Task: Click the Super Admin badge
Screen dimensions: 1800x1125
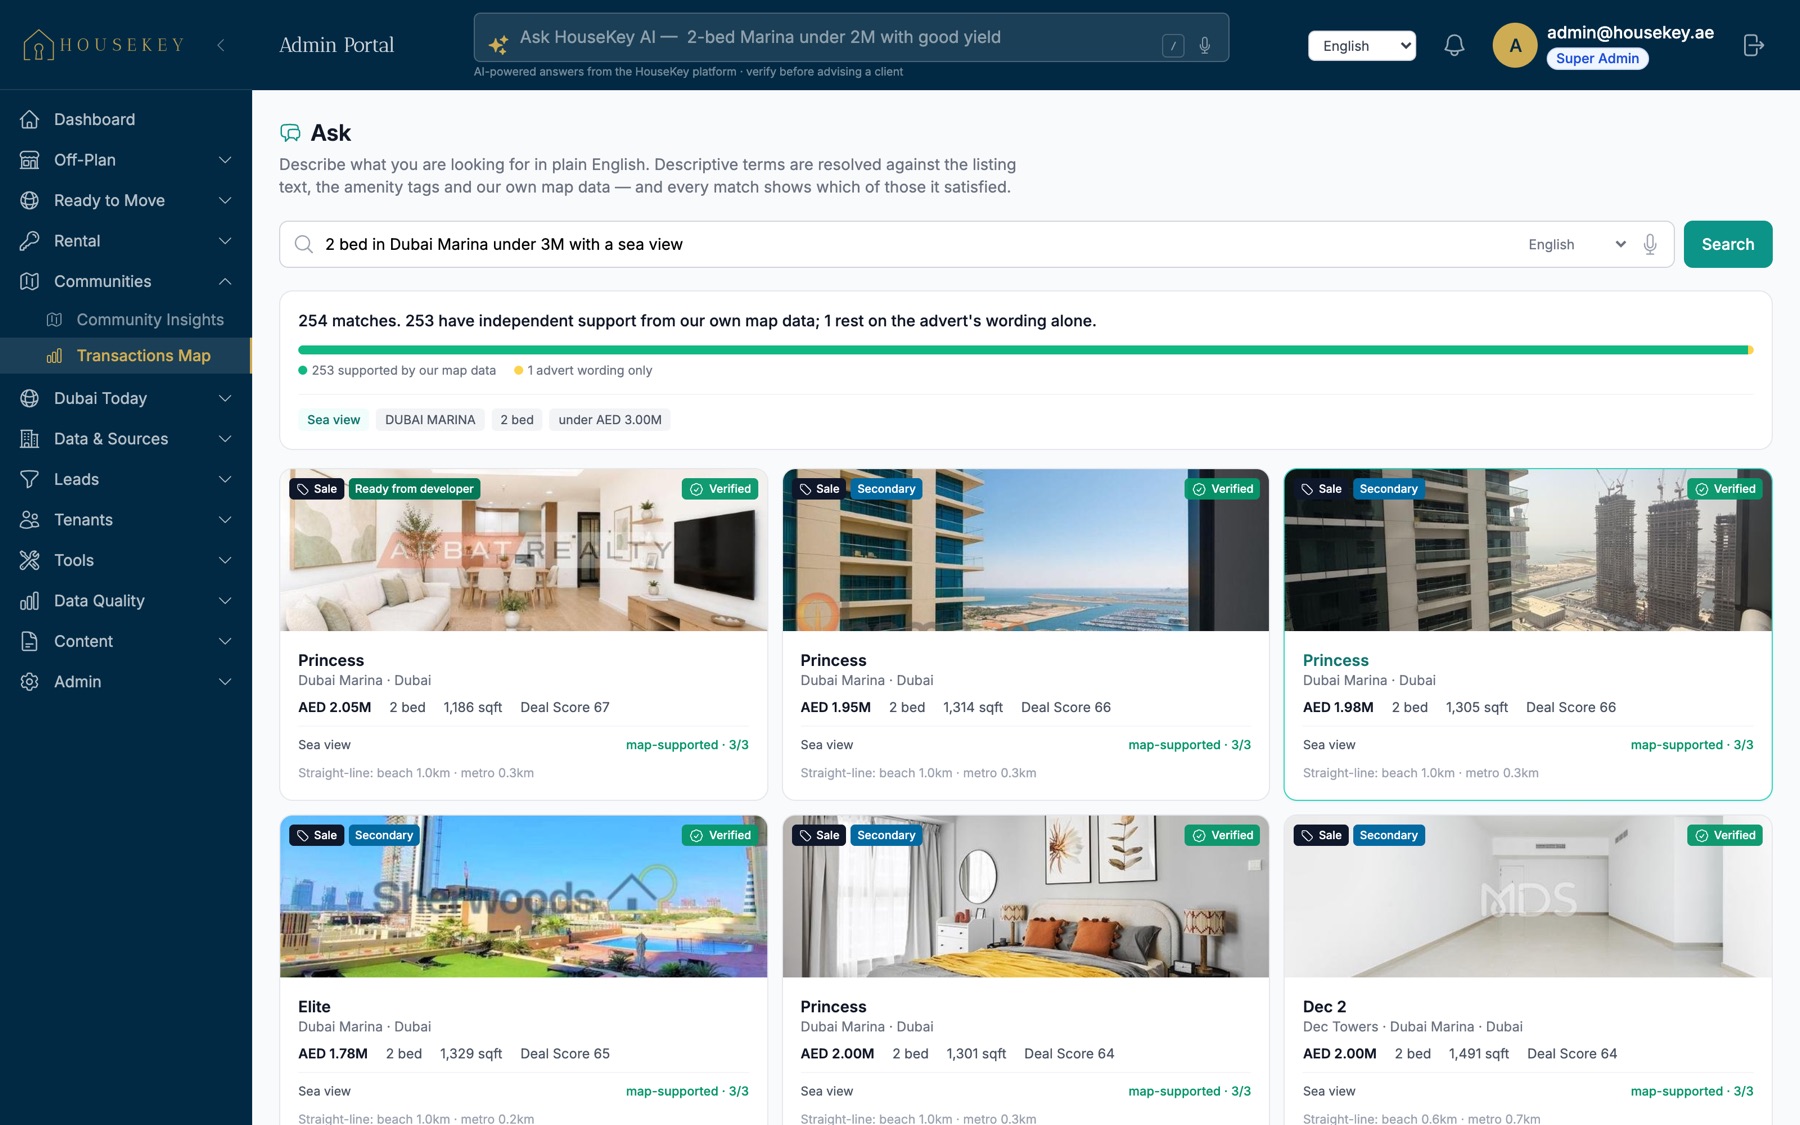Action: coord(1597,58)
